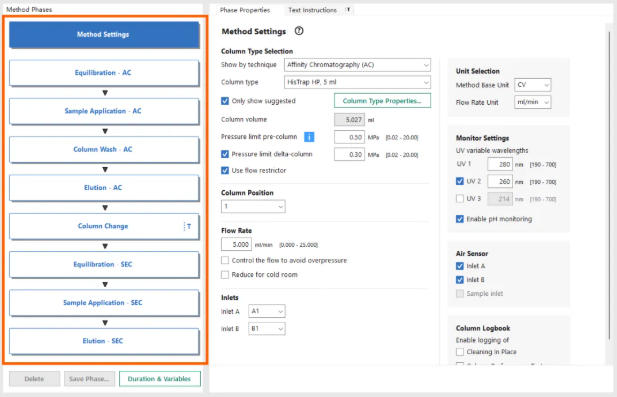Select the Equilibration - SEC phase
This screenshot has height=397, width=617.
(104, 264)
